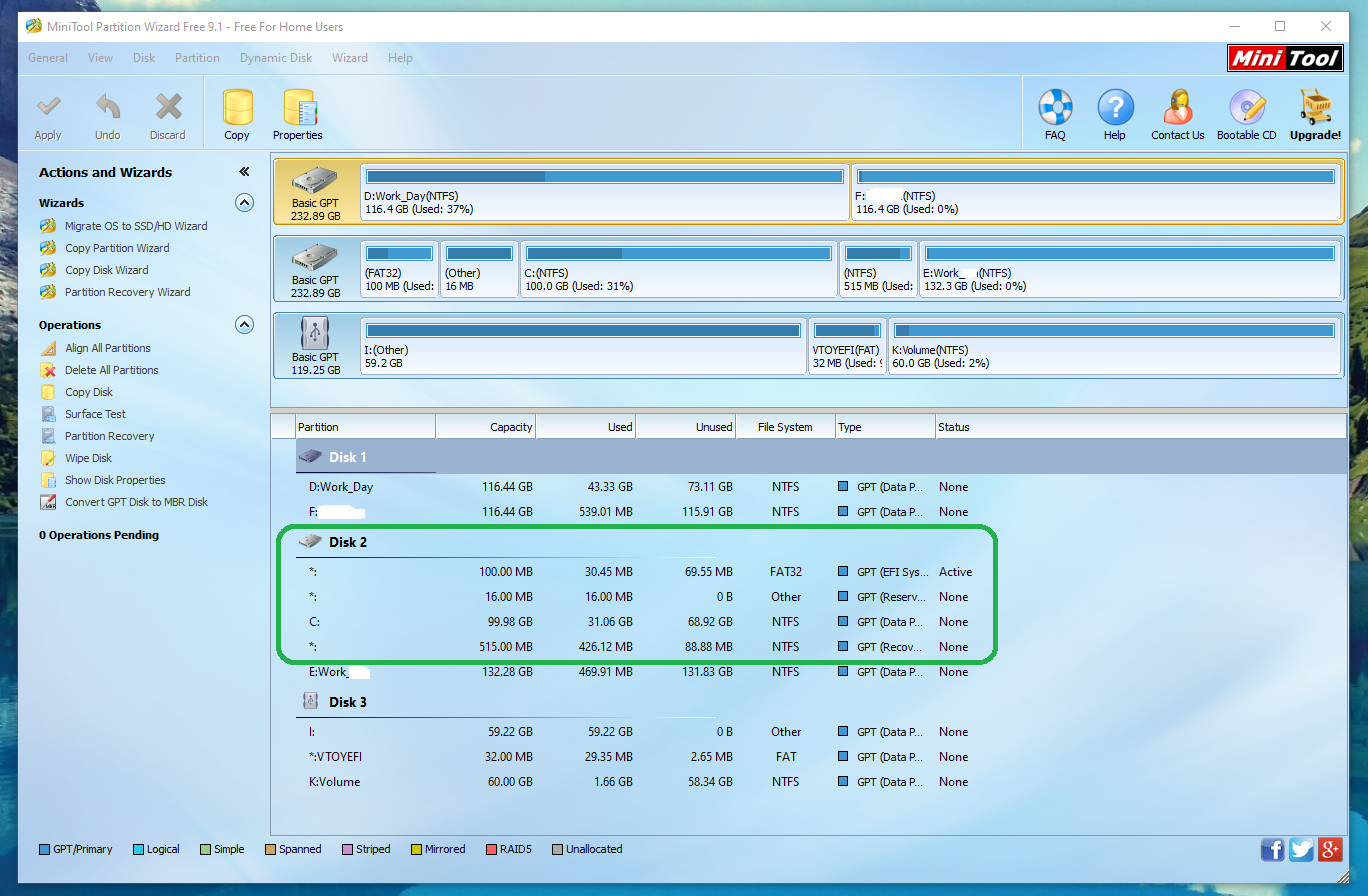1368x896 pixels.
Task: Select K:Volume(NTFS) block in disk map
Action: (x=1114, y=346)
